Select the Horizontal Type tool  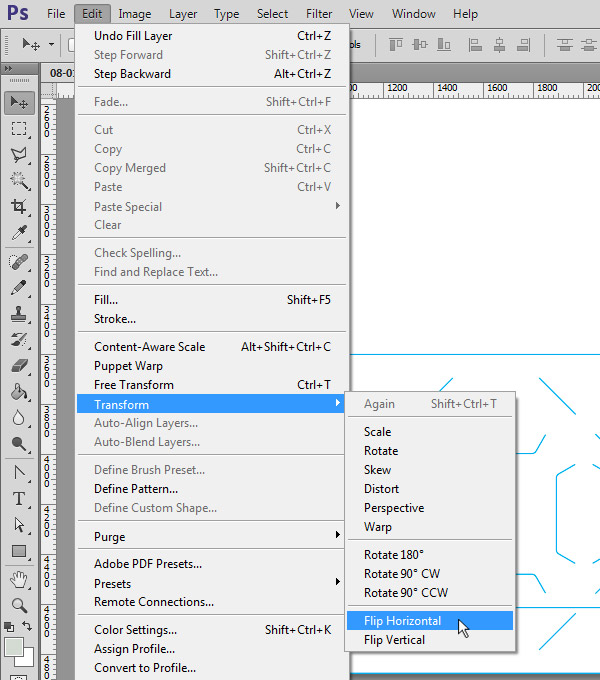point(19,499)
